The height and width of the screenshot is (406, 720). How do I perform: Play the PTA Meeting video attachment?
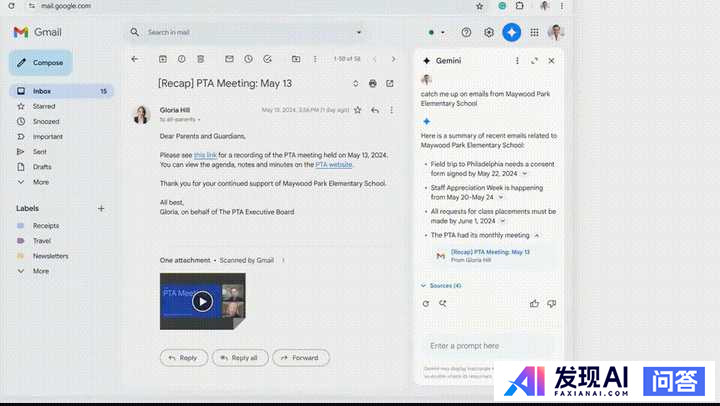[202, 301]
